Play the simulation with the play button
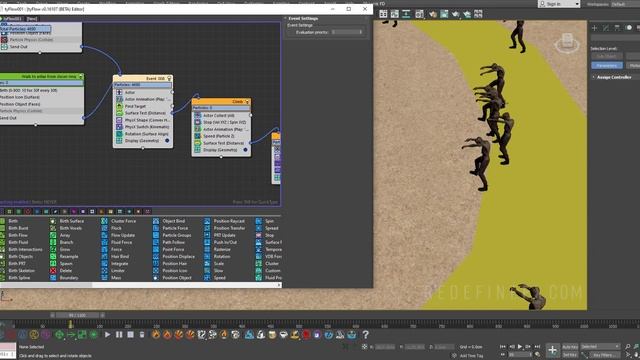This screenshot has height=360, width=640. (107, 335)
